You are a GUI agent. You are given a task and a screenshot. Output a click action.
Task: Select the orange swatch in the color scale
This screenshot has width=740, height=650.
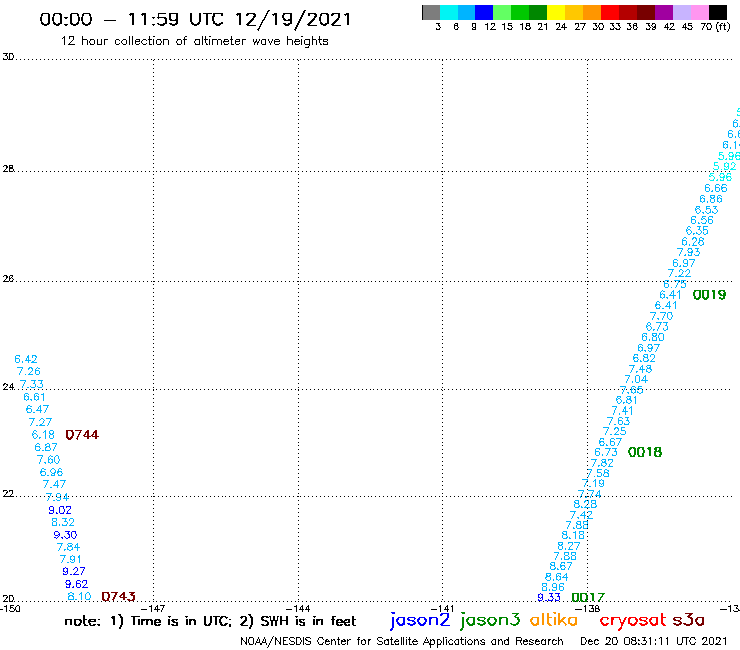tap(592, 12)
